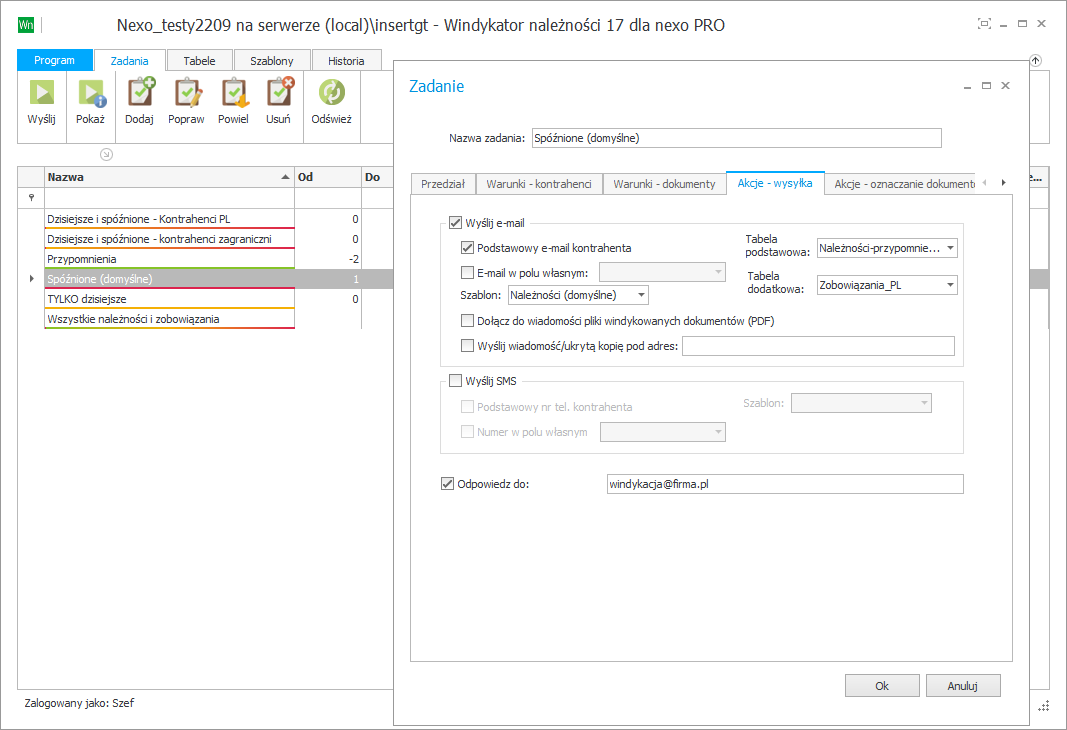Open the Szablon Należności dropdown
Viewport: 1067px width, 730px height.
[x=641, y=295]
